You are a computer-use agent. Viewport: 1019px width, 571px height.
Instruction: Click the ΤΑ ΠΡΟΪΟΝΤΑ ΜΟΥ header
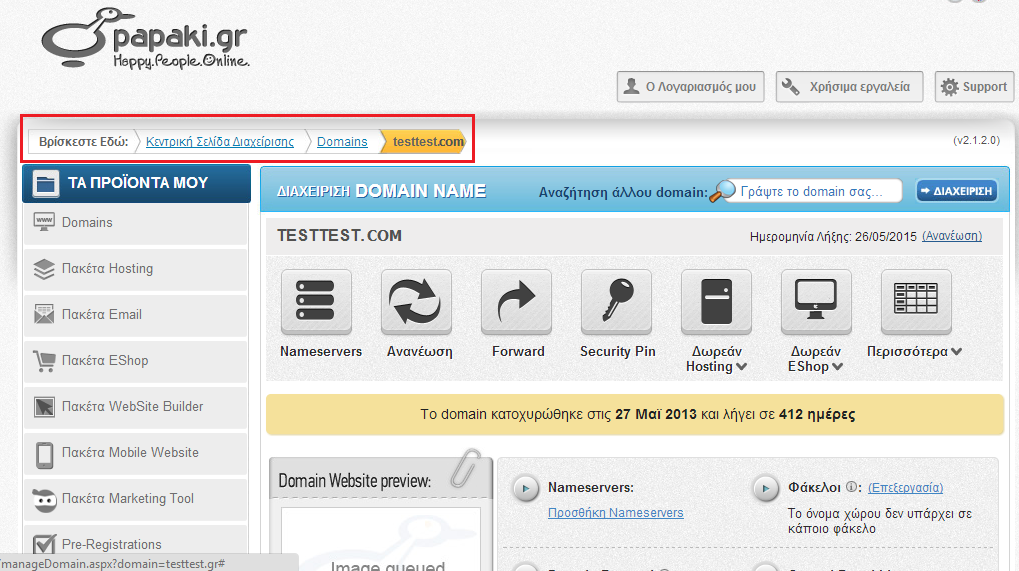[x=136, y=183]
